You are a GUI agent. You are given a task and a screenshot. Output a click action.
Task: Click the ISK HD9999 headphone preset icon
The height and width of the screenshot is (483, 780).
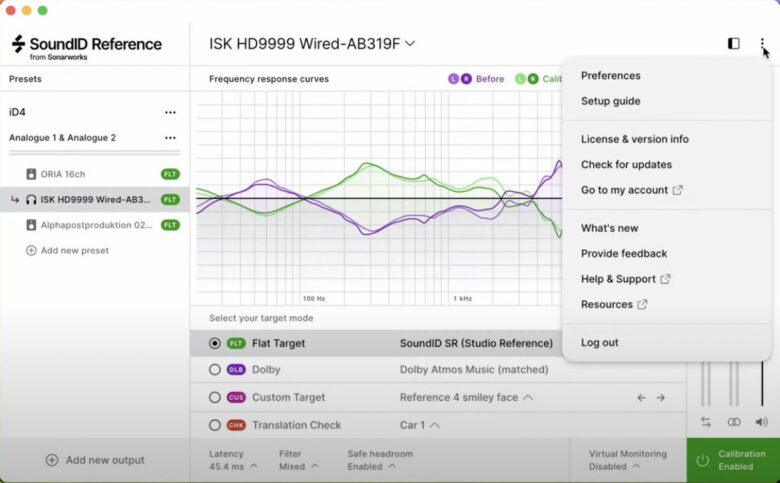point(31,199)
